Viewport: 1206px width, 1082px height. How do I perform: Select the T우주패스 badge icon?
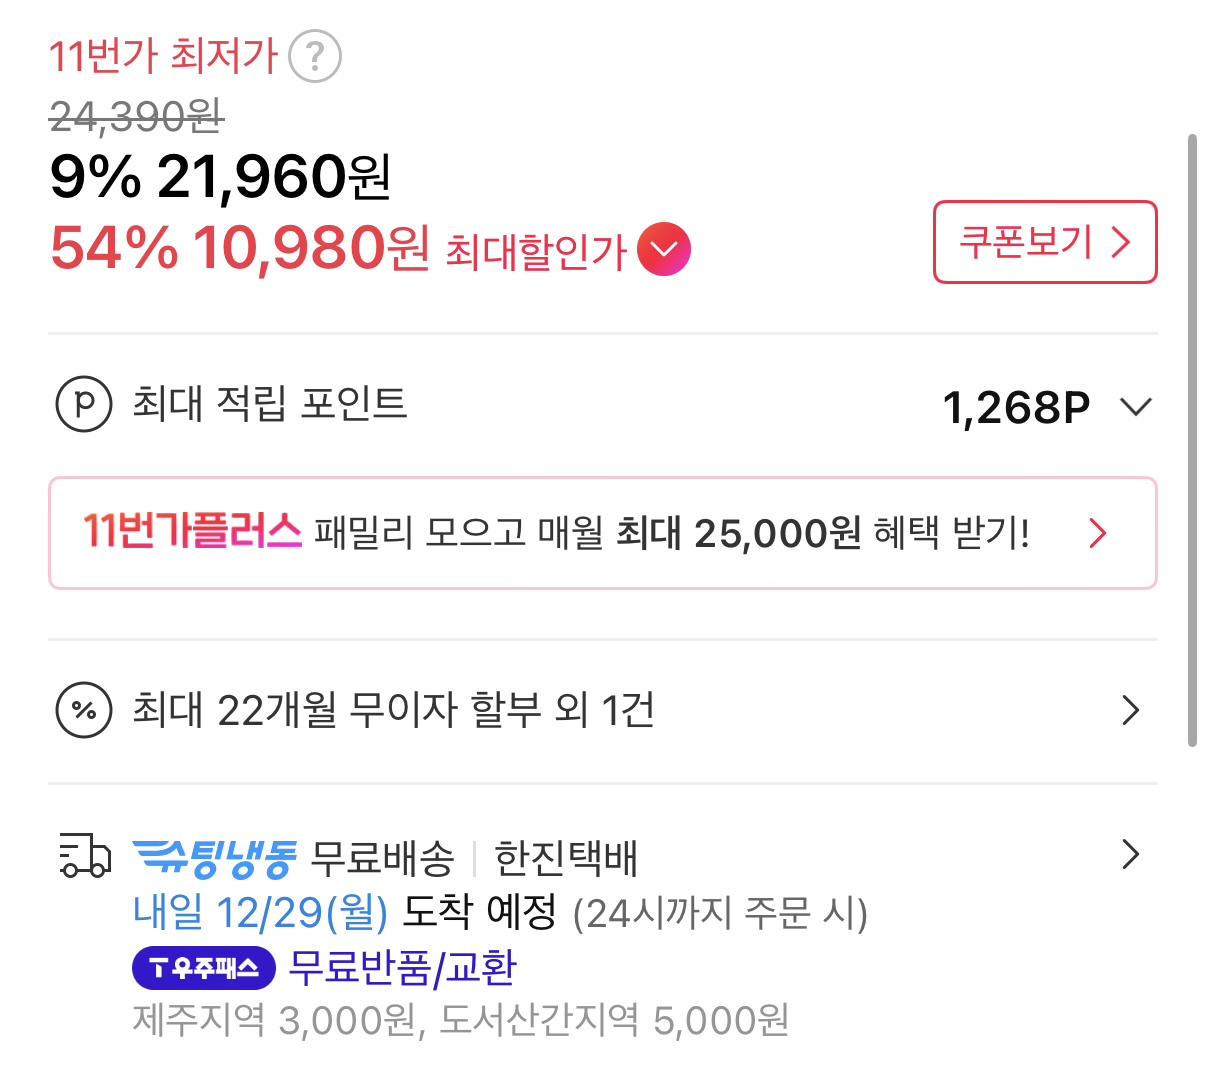(x=203, y=967)
